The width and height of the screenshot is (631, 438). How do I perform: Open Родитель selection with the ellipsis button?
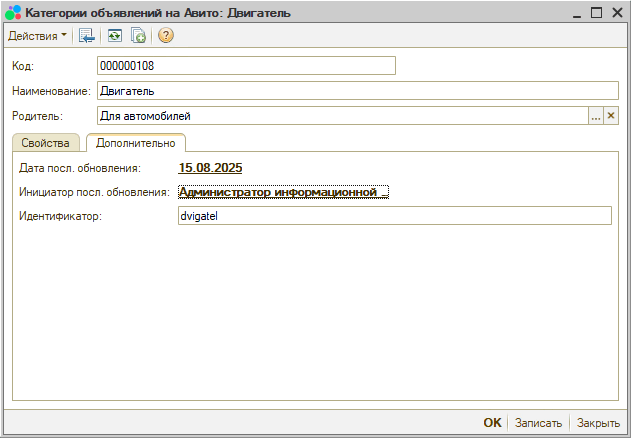(x=596, y=116)
